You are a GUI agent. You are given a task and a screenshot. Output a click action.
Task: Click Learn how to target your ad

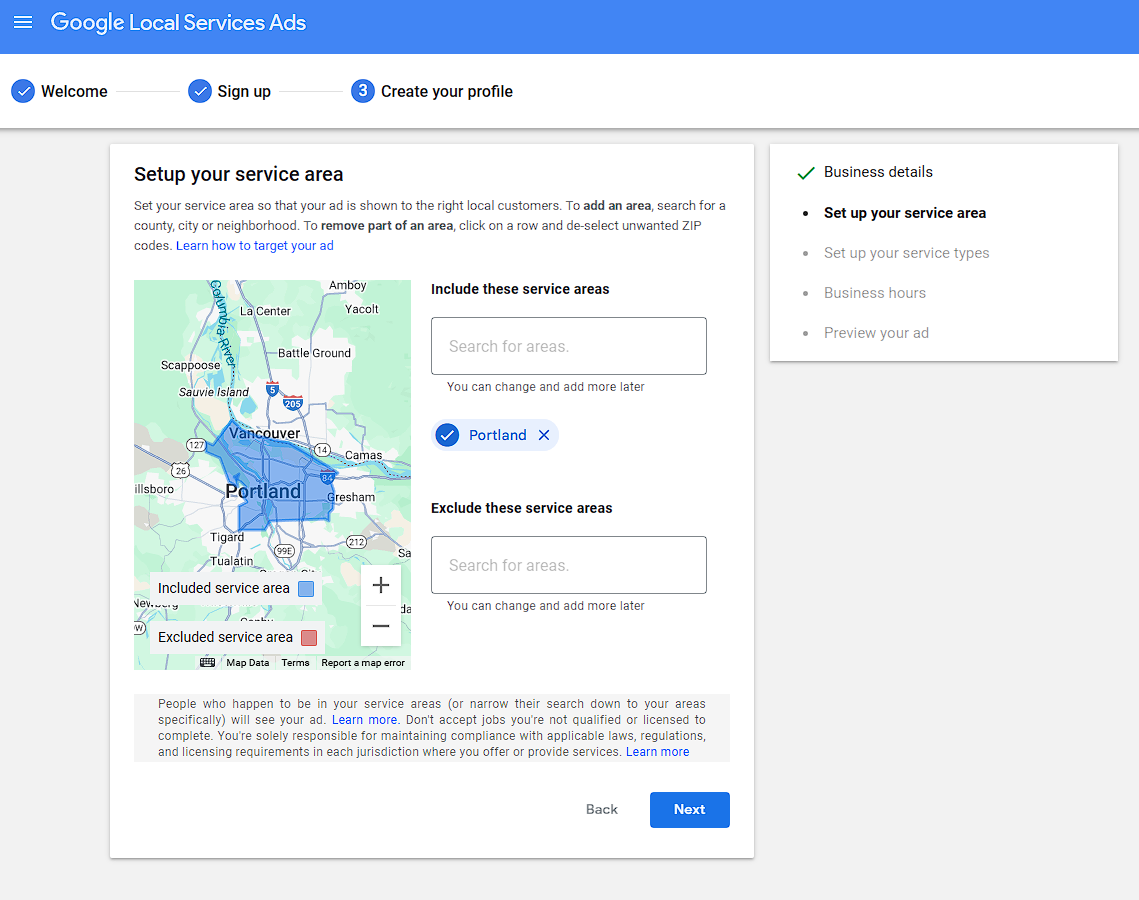coord(255,245)
